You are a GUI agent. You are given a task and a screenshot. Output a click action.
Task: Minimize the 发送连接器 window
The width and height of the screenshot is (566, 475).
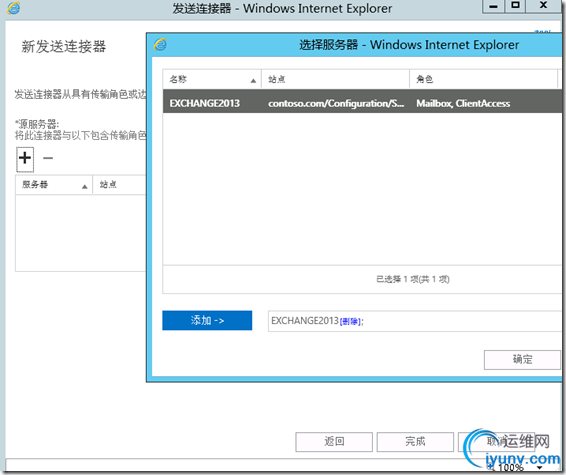(493, 6)
